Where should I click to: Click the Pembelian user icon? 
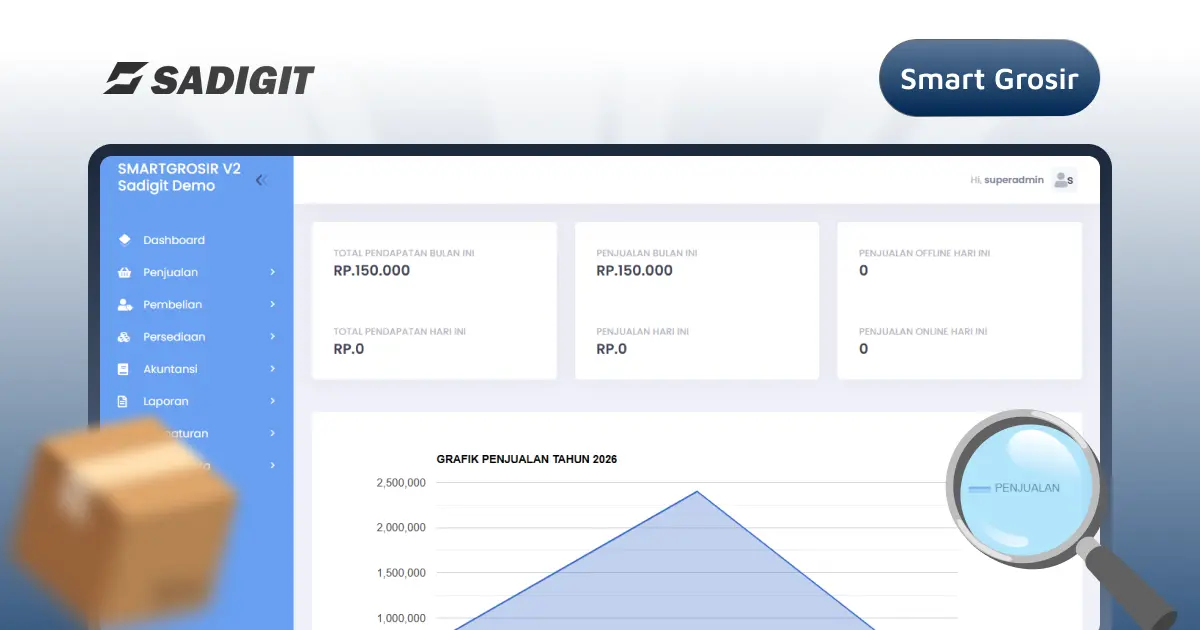click(x=124, y=304)
